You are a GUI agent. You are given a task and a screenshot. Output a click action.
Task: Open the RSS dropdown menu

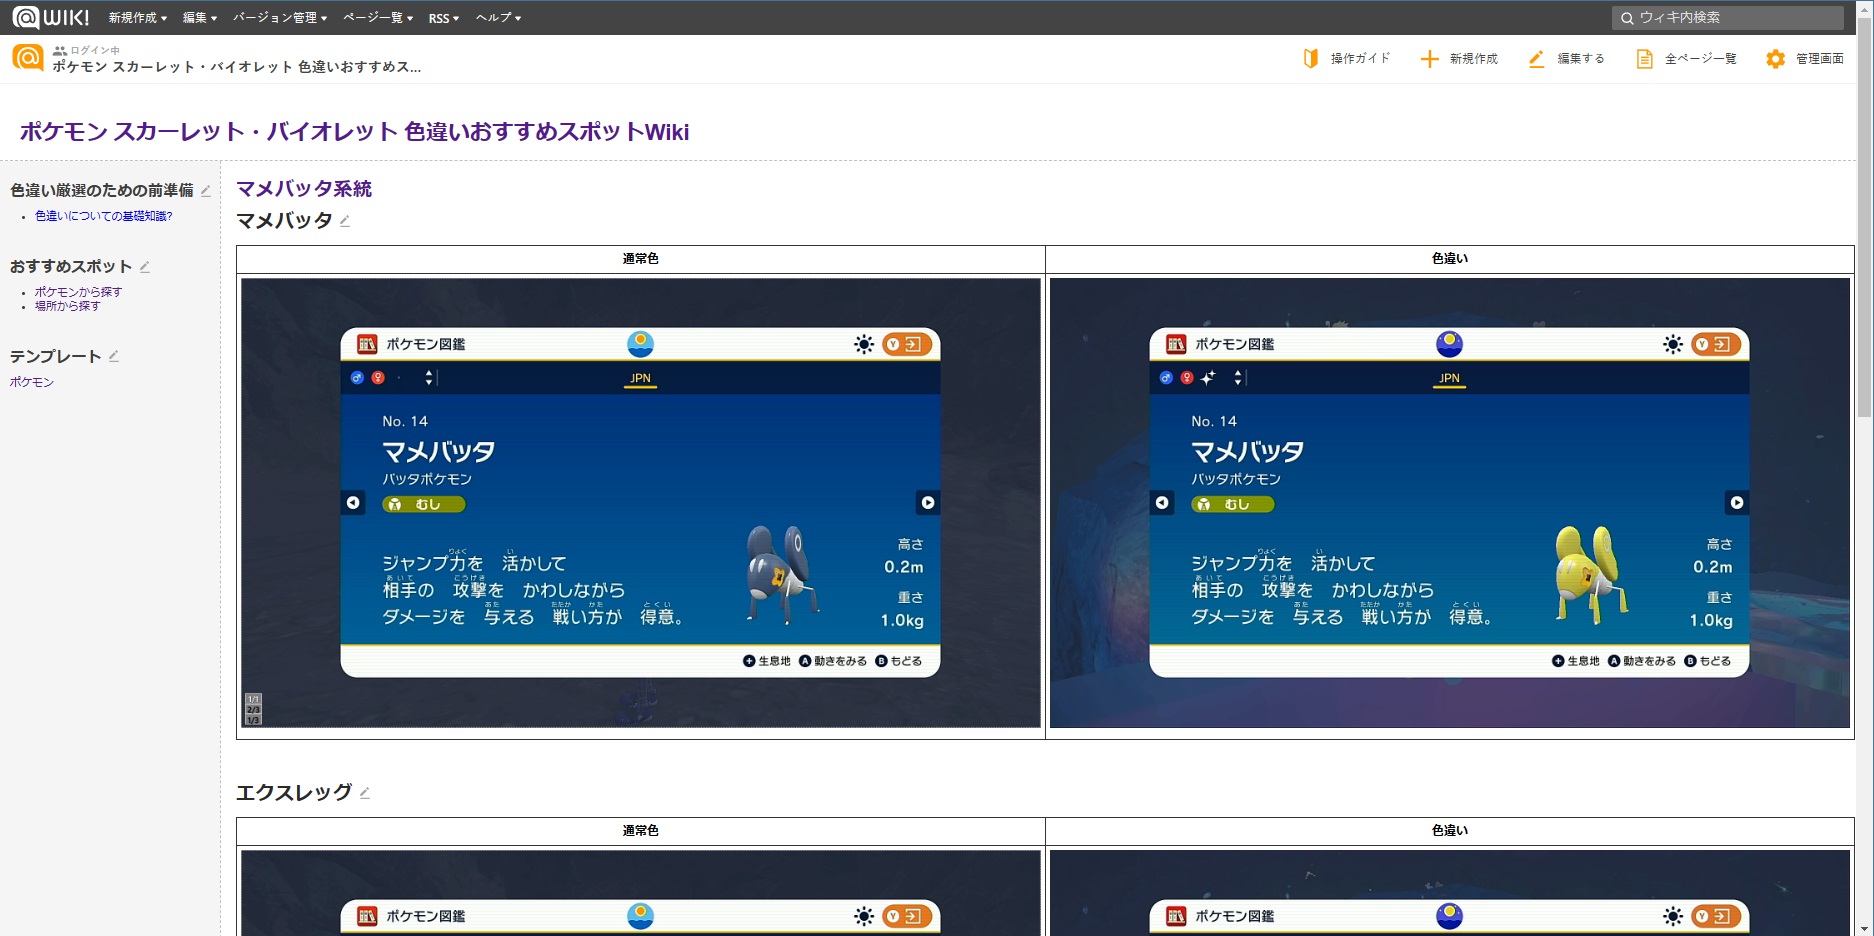[444, 18]
